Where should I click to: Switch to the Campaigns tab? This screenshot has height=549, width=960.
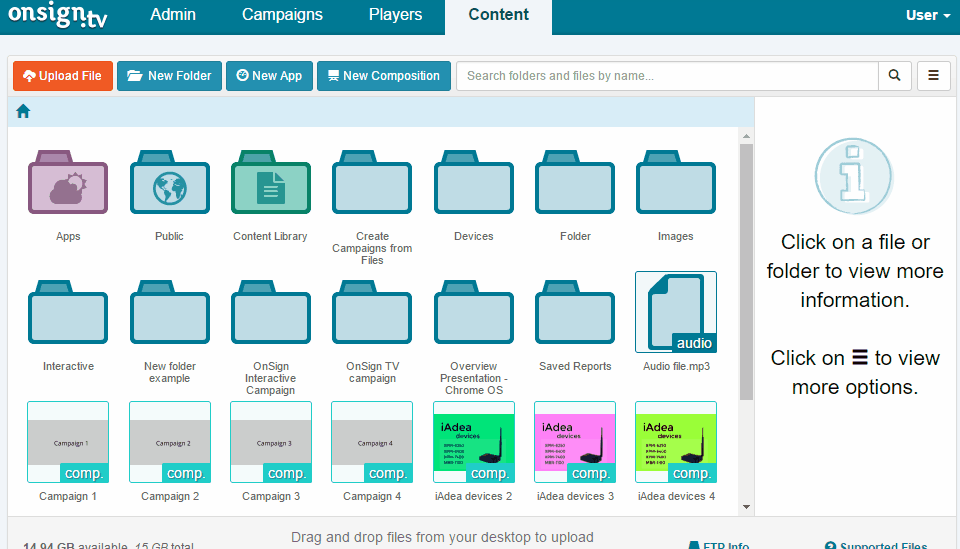(282, 15)
